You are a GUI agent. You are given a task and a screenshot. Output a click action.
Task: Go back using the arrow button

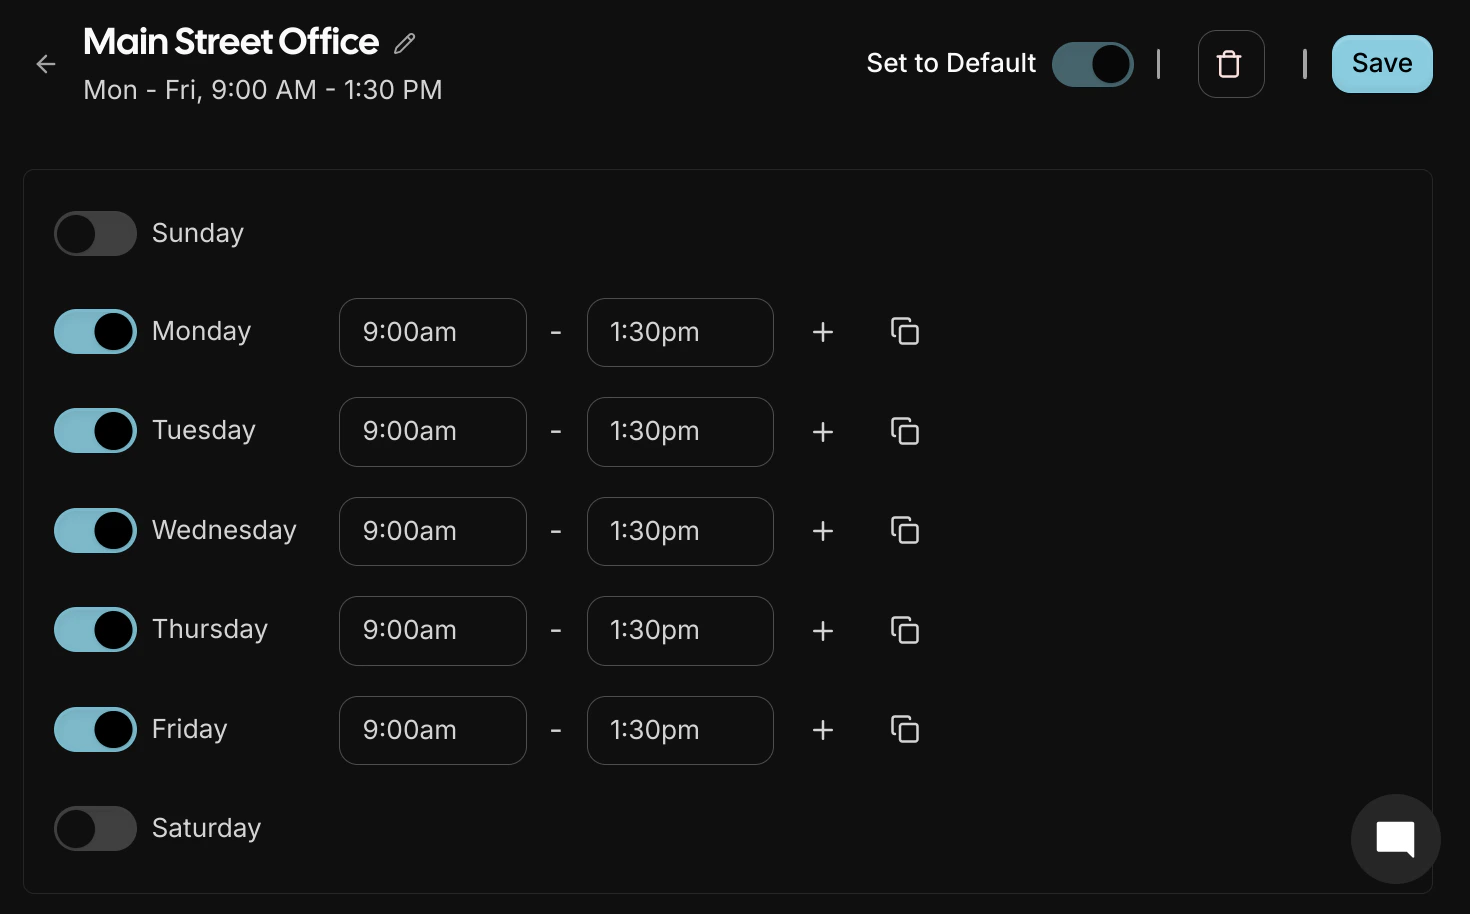click(46, 63)
